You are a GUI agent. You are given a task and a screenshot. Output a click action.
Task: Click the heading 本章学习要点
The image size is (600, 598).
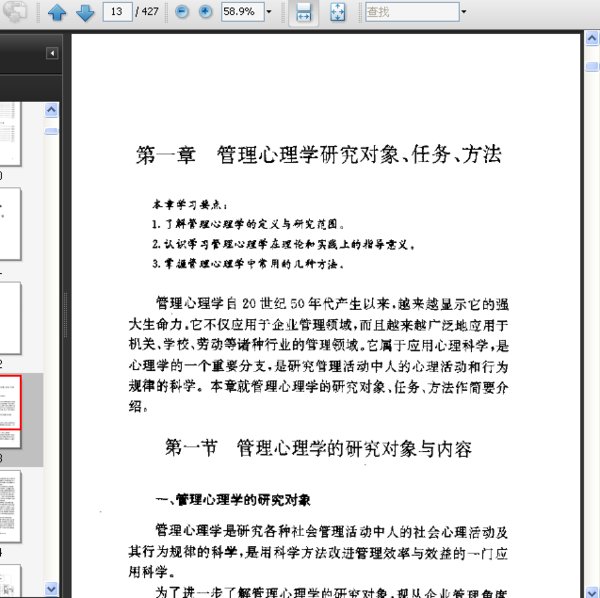click(190, 205)
